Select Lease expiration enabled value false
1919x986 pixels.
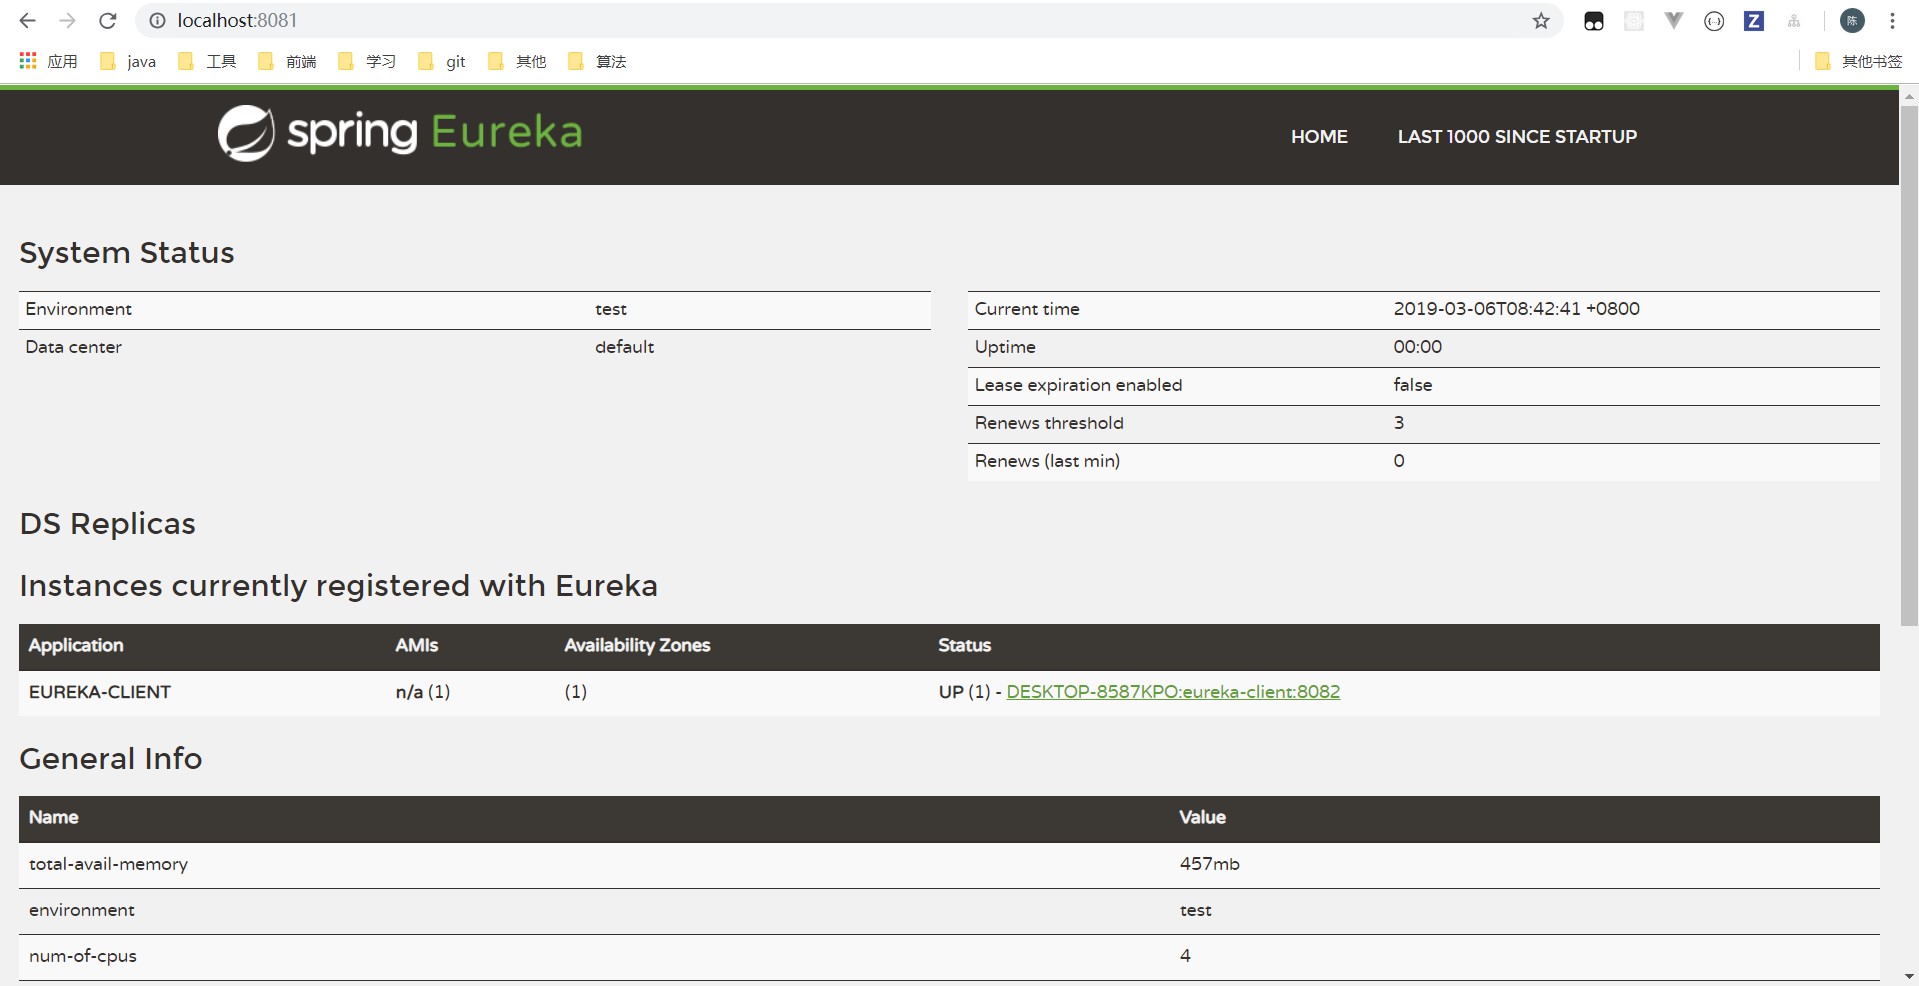[x=1413, y=385]
